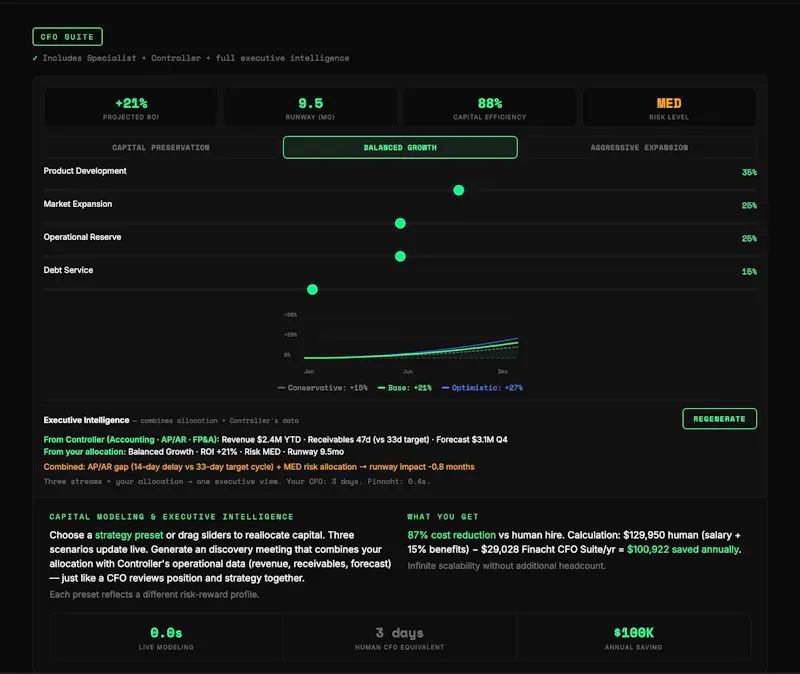Click the Operational Reserve label
The height and width of the screenshot is (674, 800).
click(82, 237)
